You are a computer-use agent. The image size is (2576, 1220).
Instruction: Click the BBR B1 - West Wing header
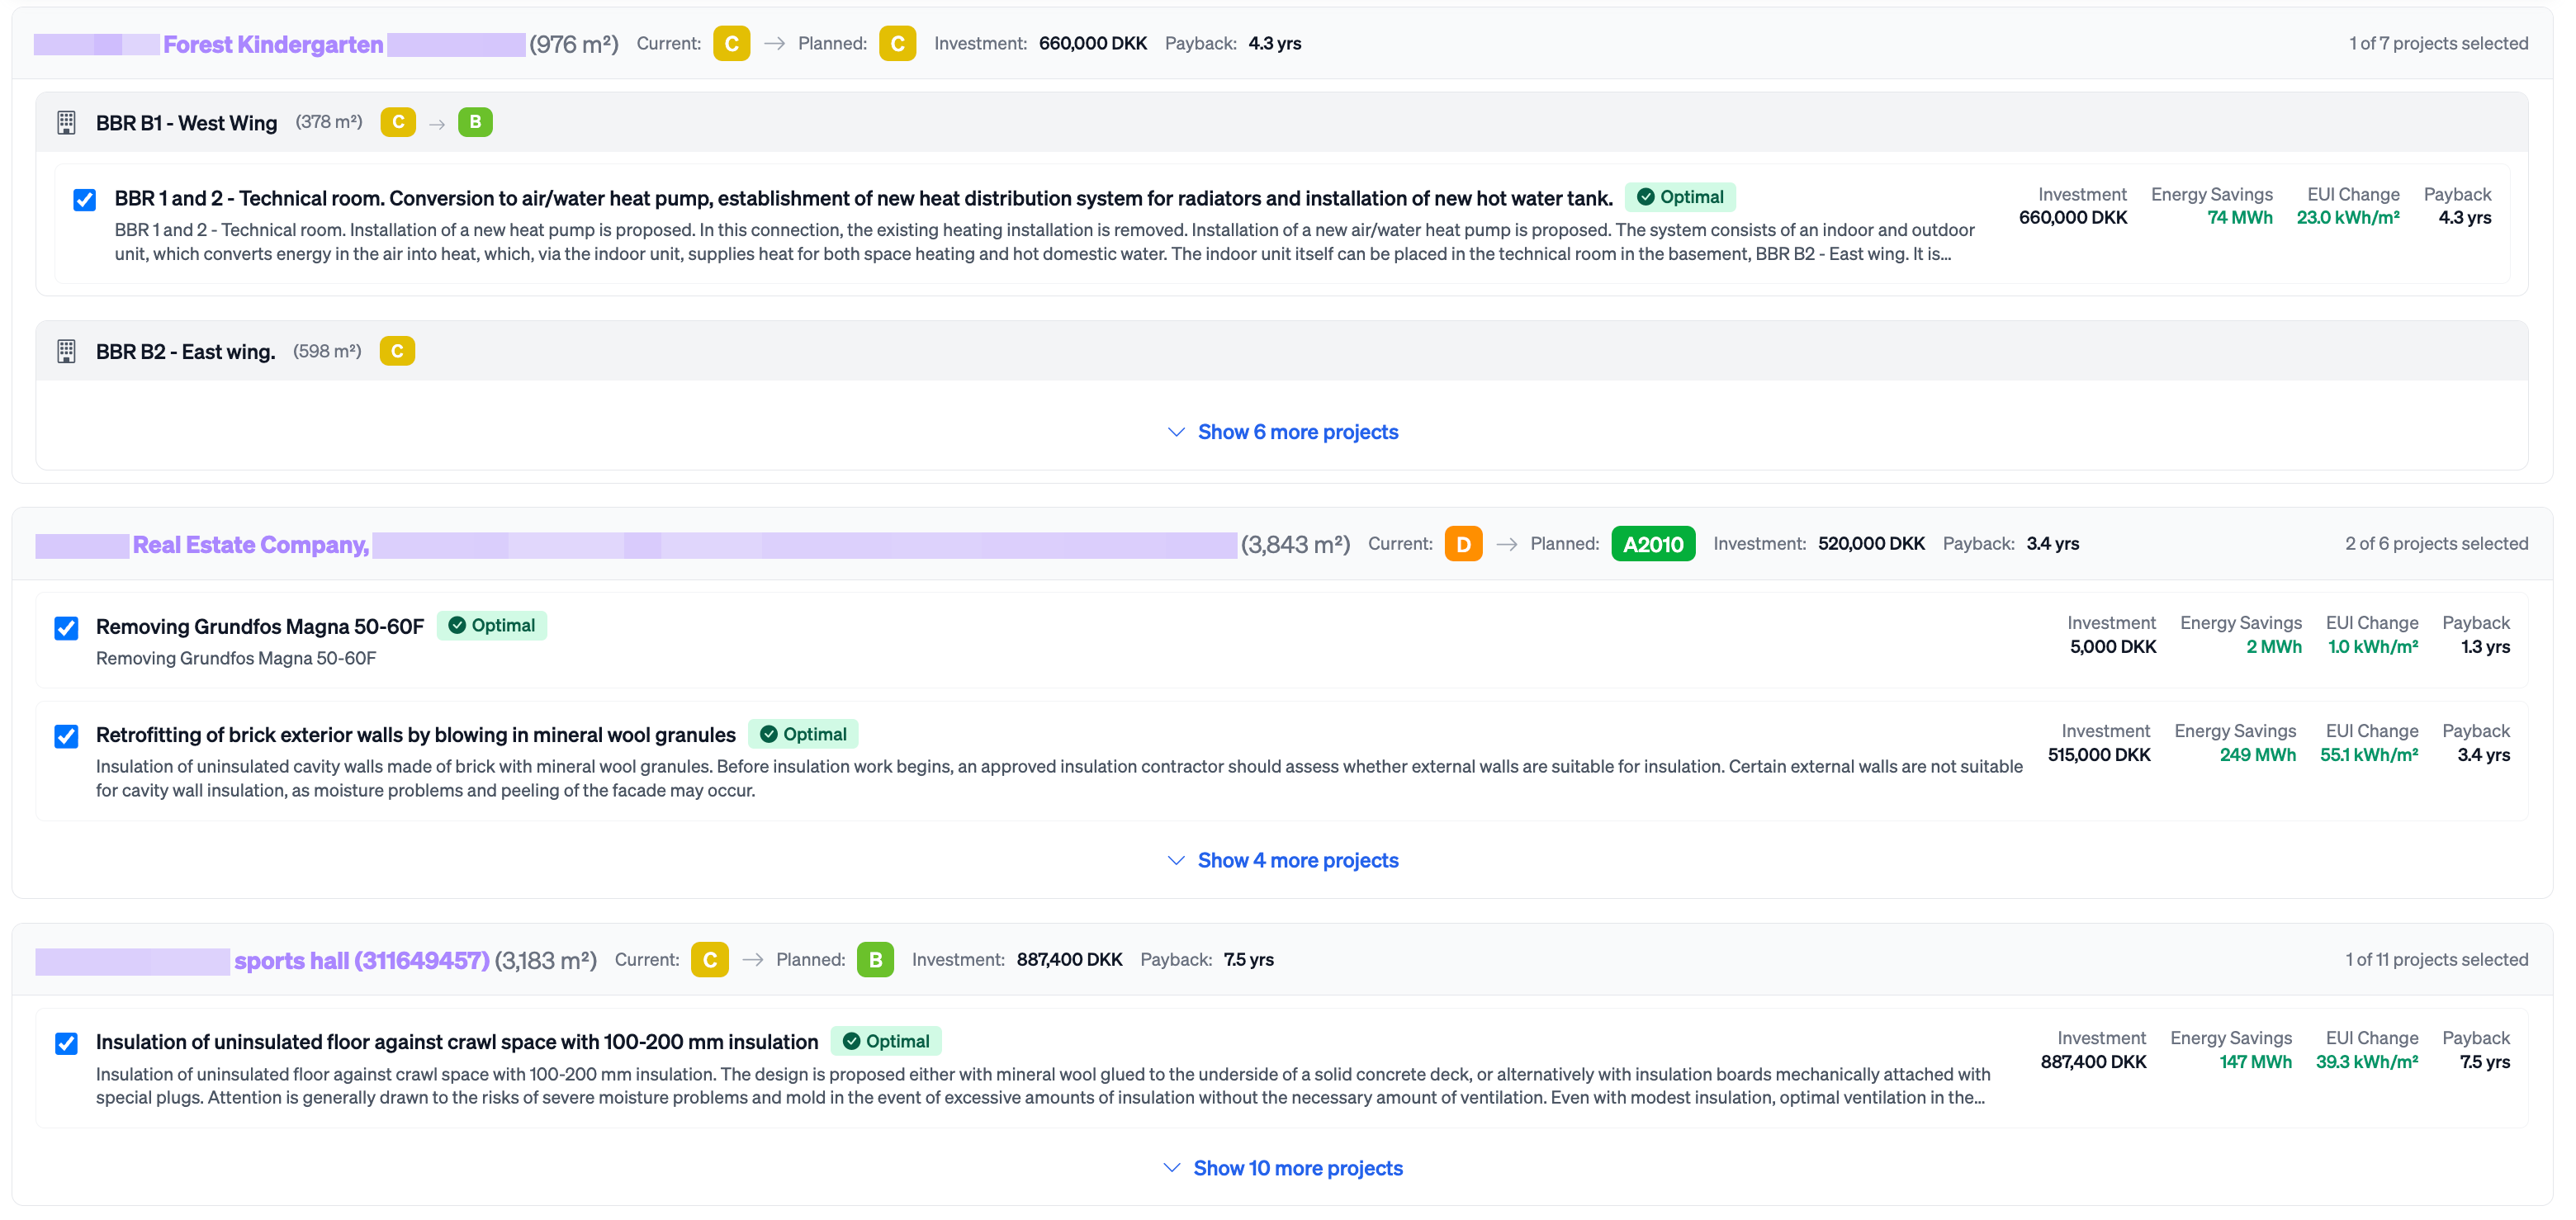tap(186, 123)
